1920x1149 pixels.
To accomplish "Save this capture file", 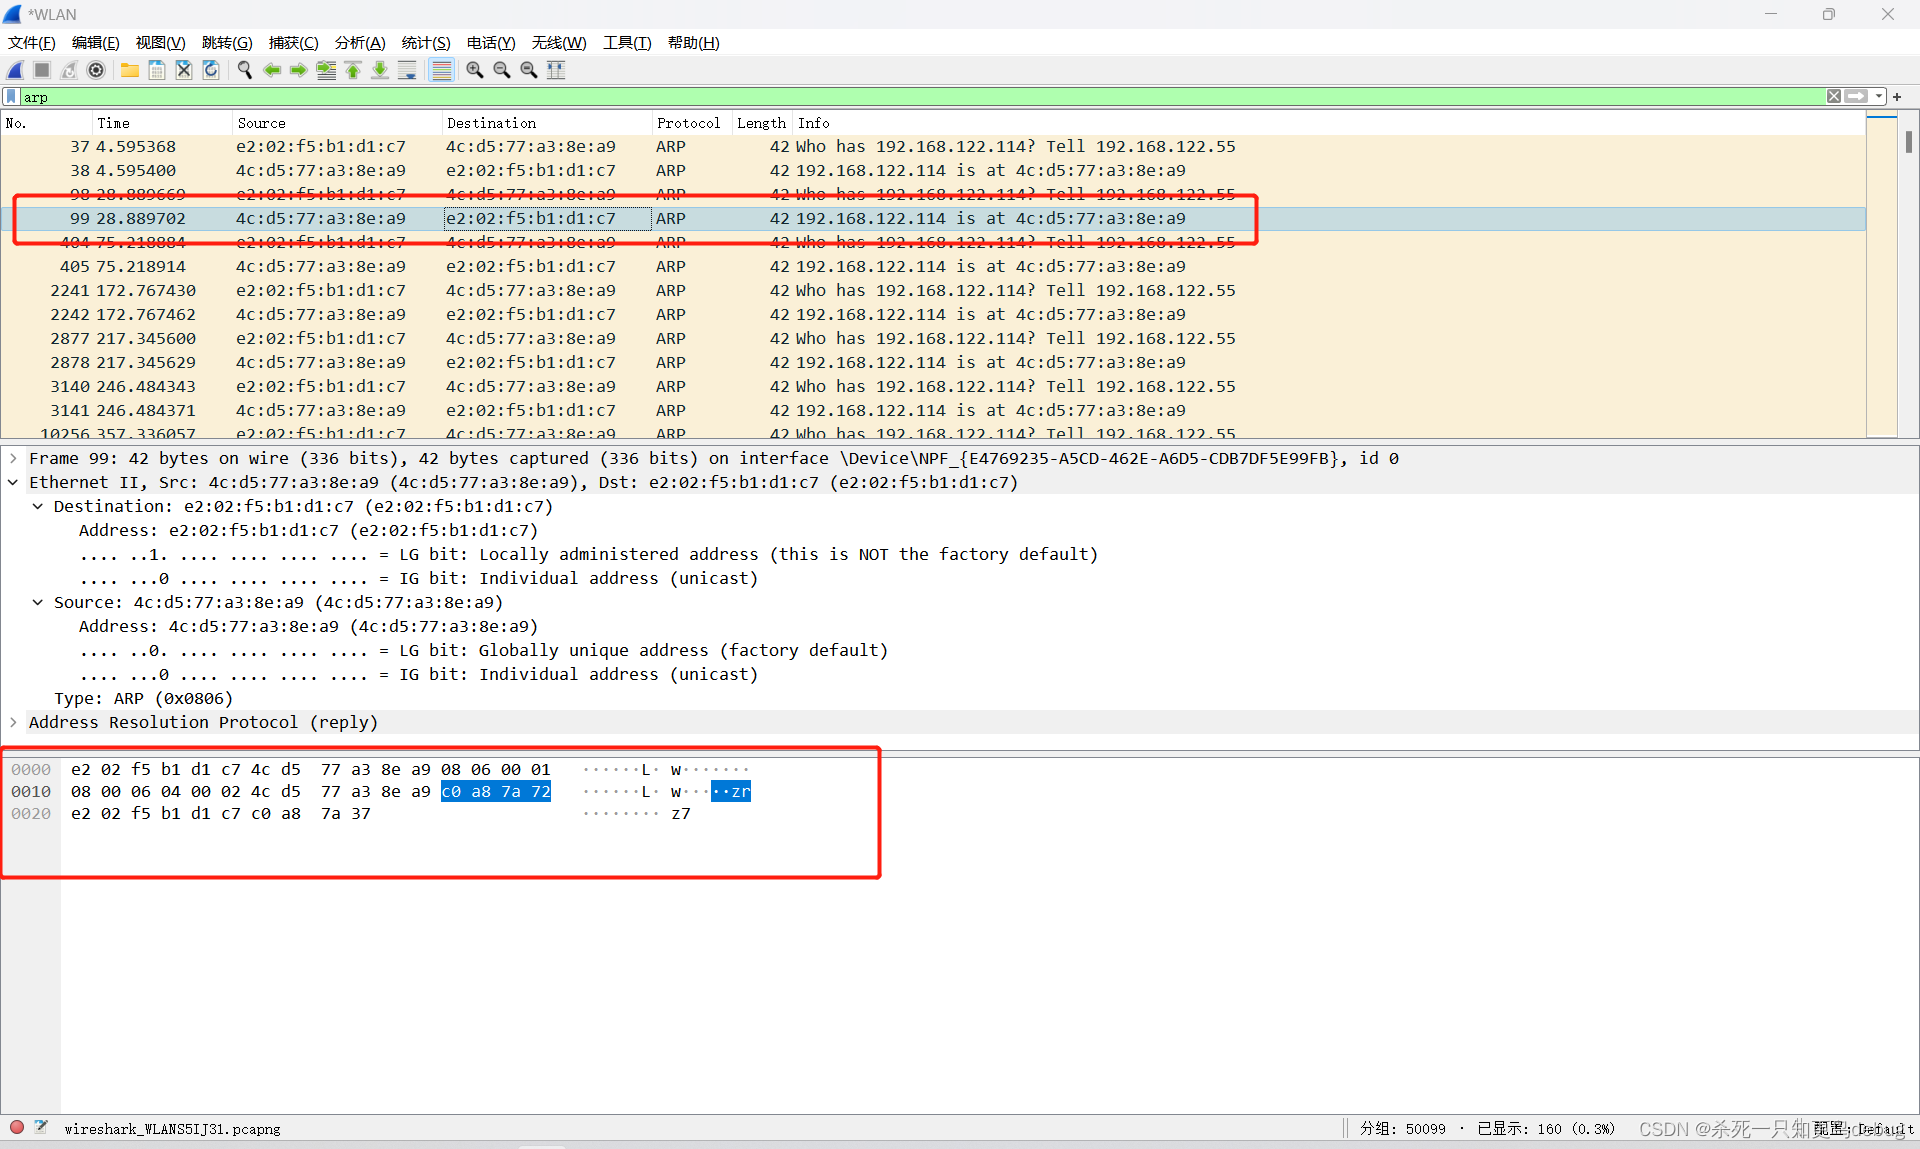I will pyautogui.click(x=157, y=70).
